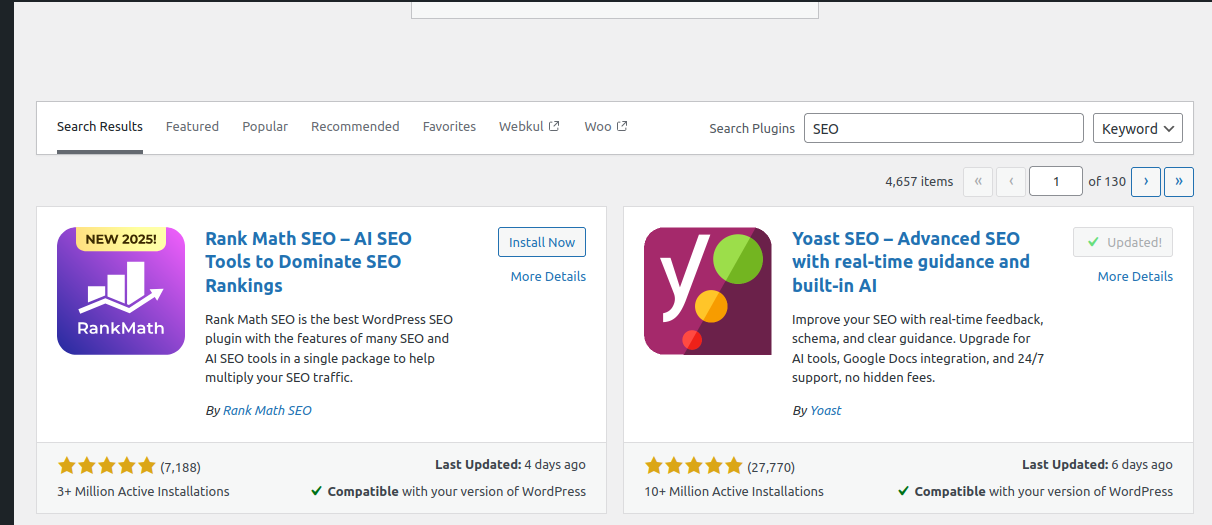
Task: View More Details for Yoast SEO
Action: click(1135, 277)
